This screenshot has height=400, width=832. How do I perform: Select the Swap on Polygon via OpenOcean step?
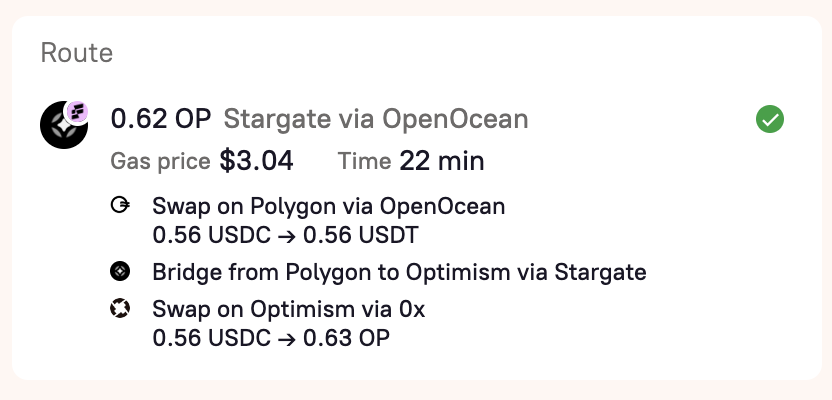coord(328,206)
